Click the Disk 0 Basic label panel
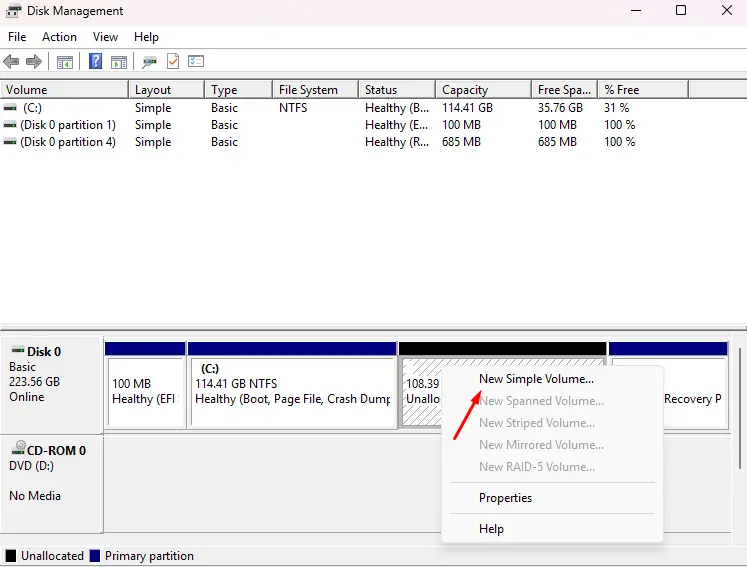The height and width of the screenshot is (567, 747). click(51, 385)
